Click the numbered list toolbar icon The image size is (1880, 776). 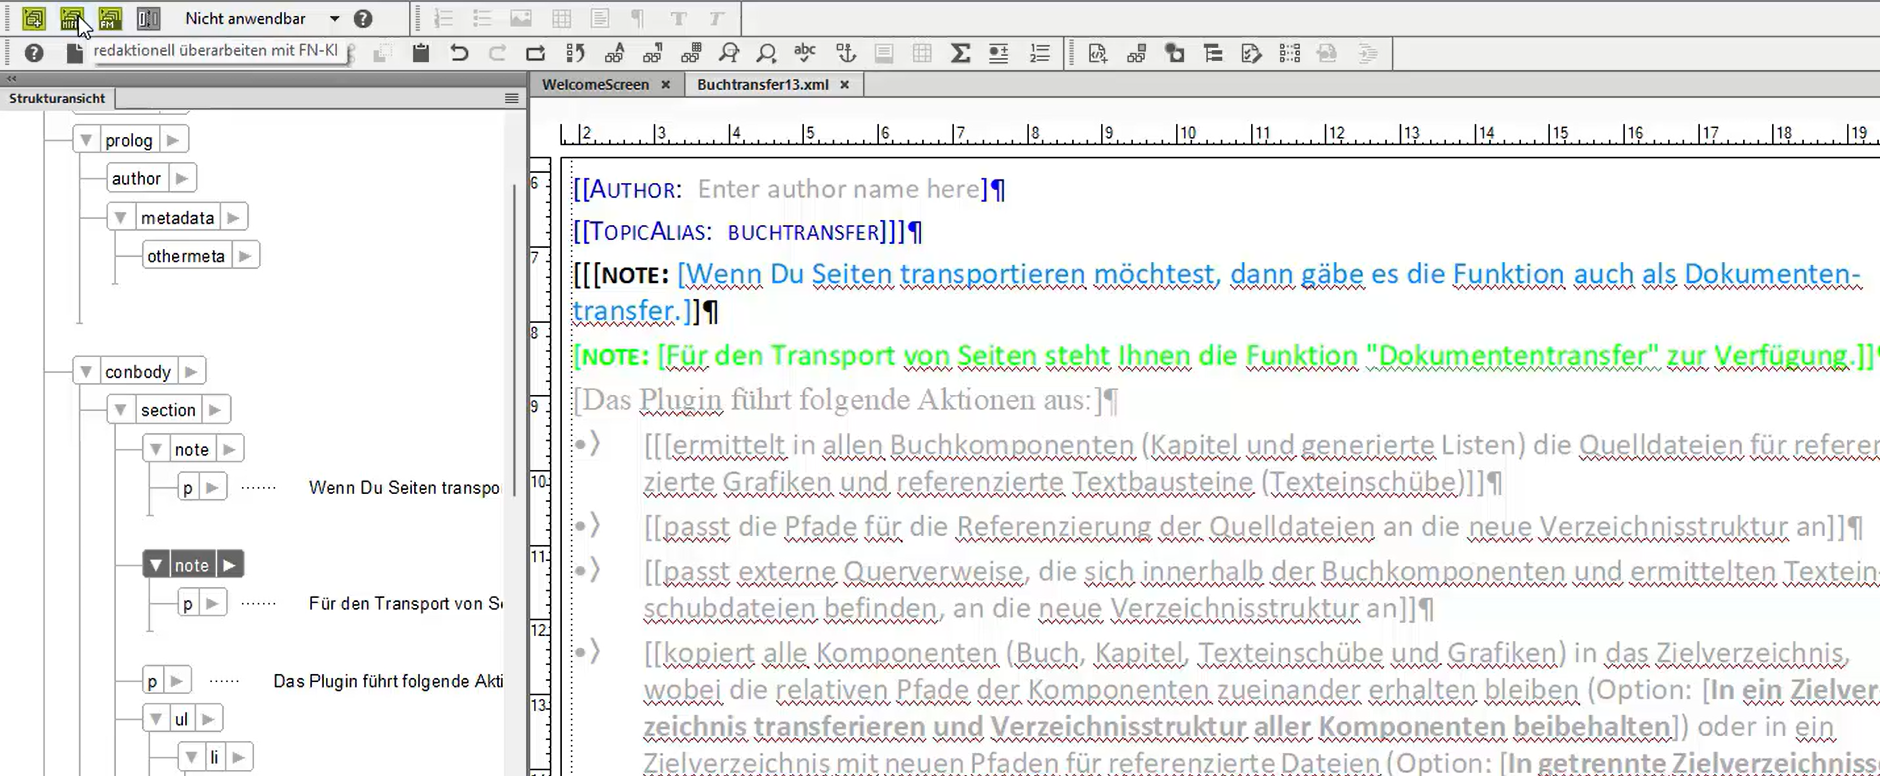tap(444, 19)
